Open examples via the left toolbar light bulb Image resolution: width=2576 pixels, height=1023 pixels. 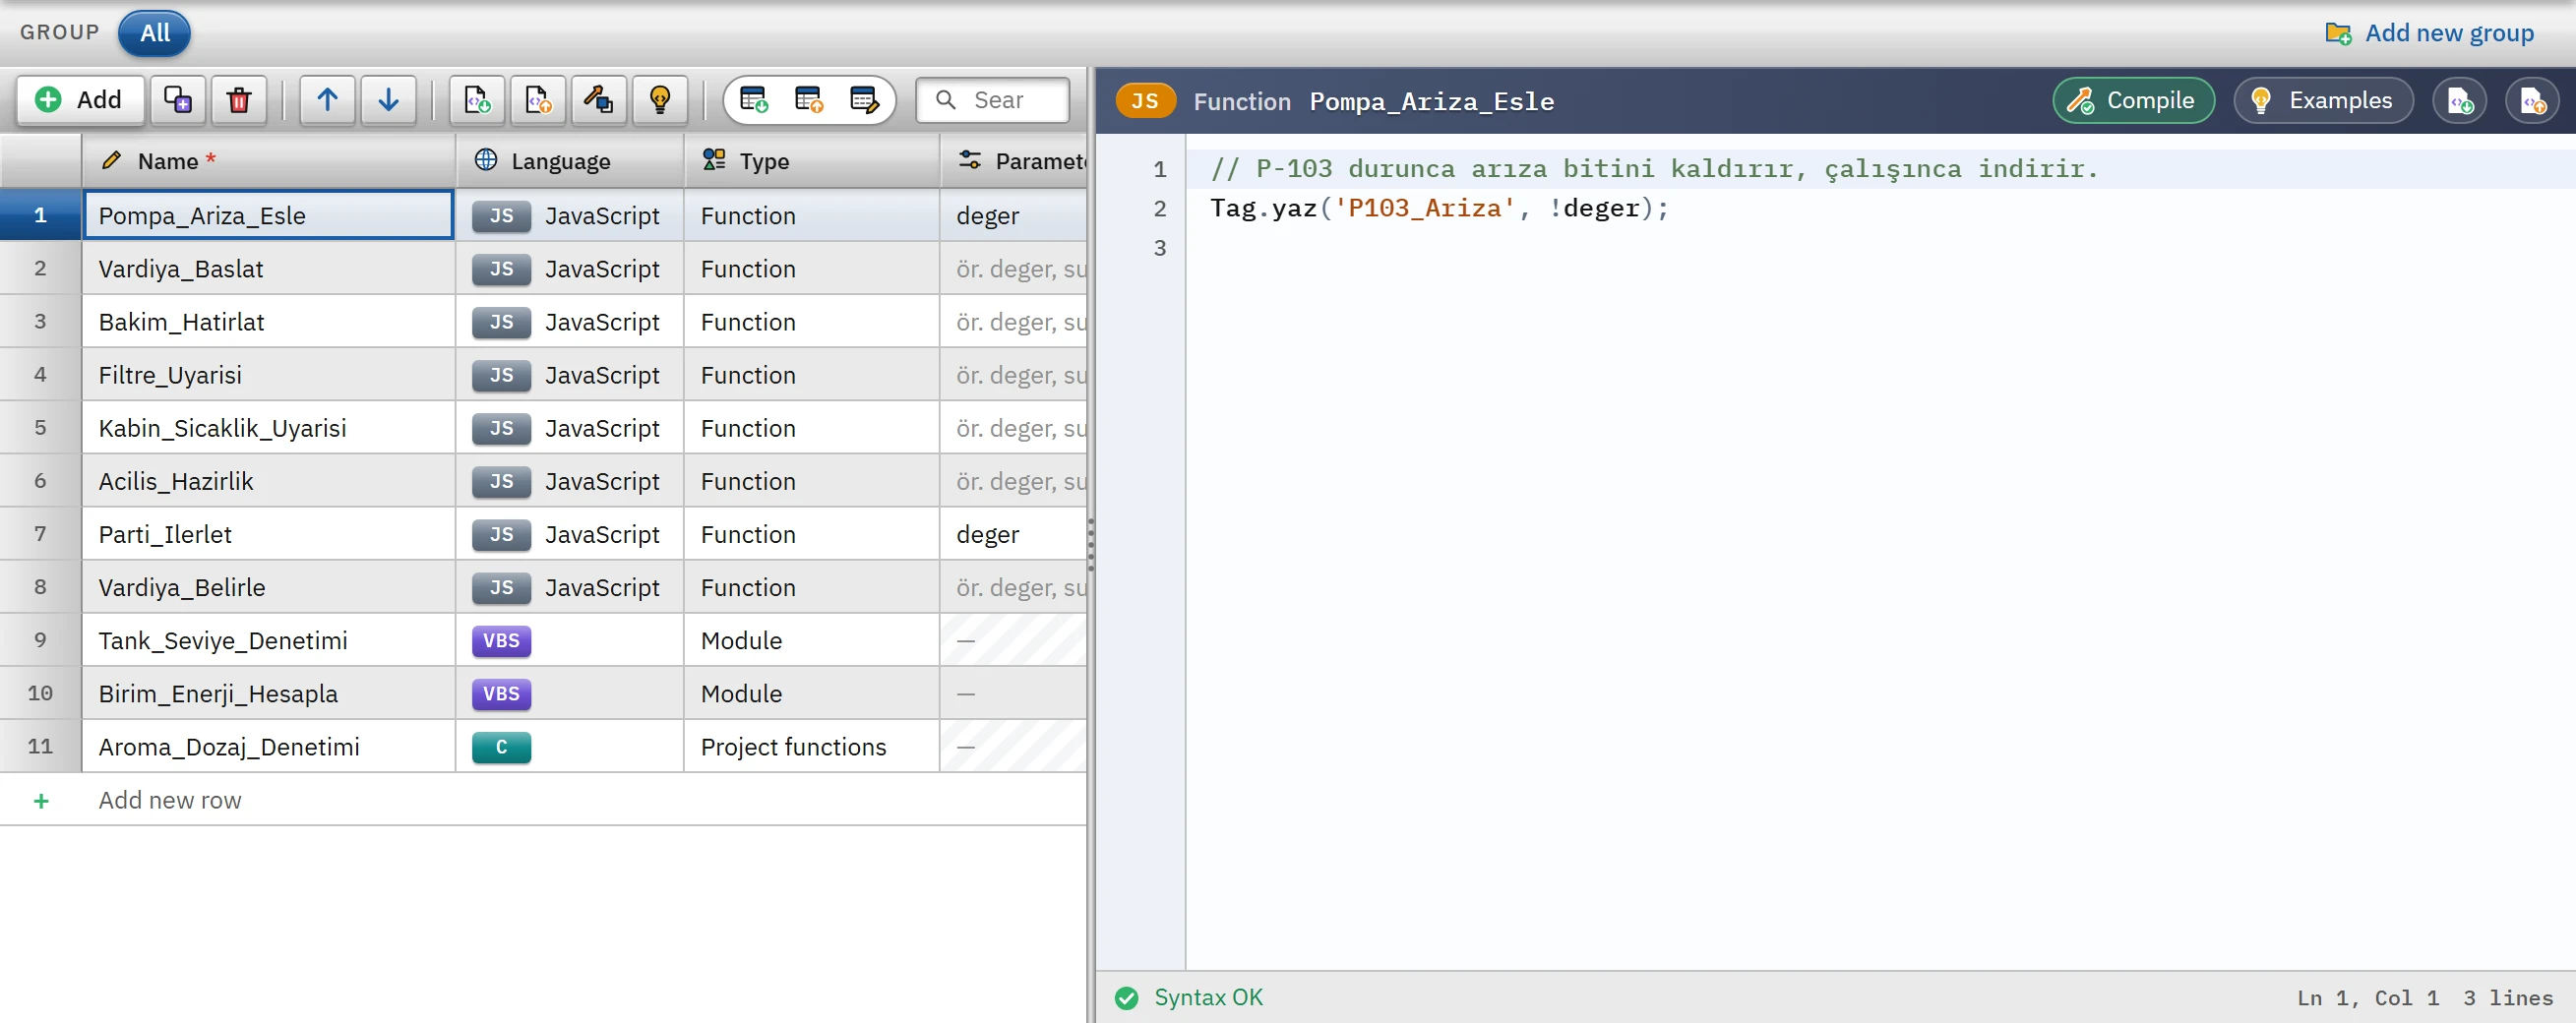[x=660, y=100]
